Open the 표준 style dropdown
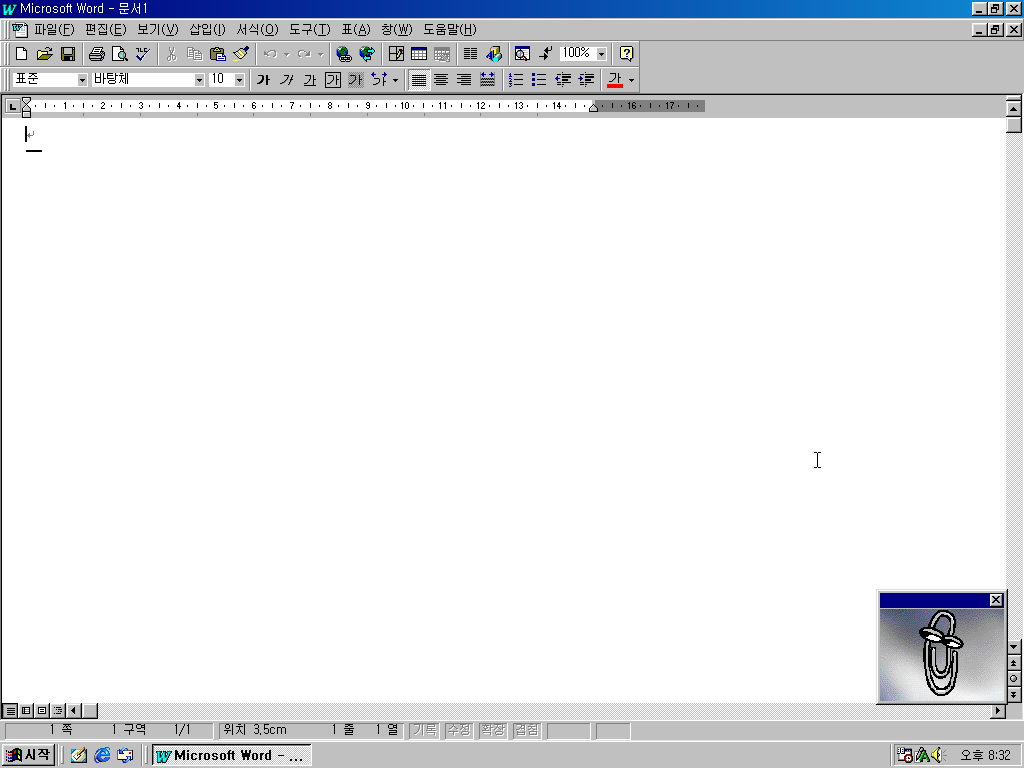 click(x=82, y=80)
